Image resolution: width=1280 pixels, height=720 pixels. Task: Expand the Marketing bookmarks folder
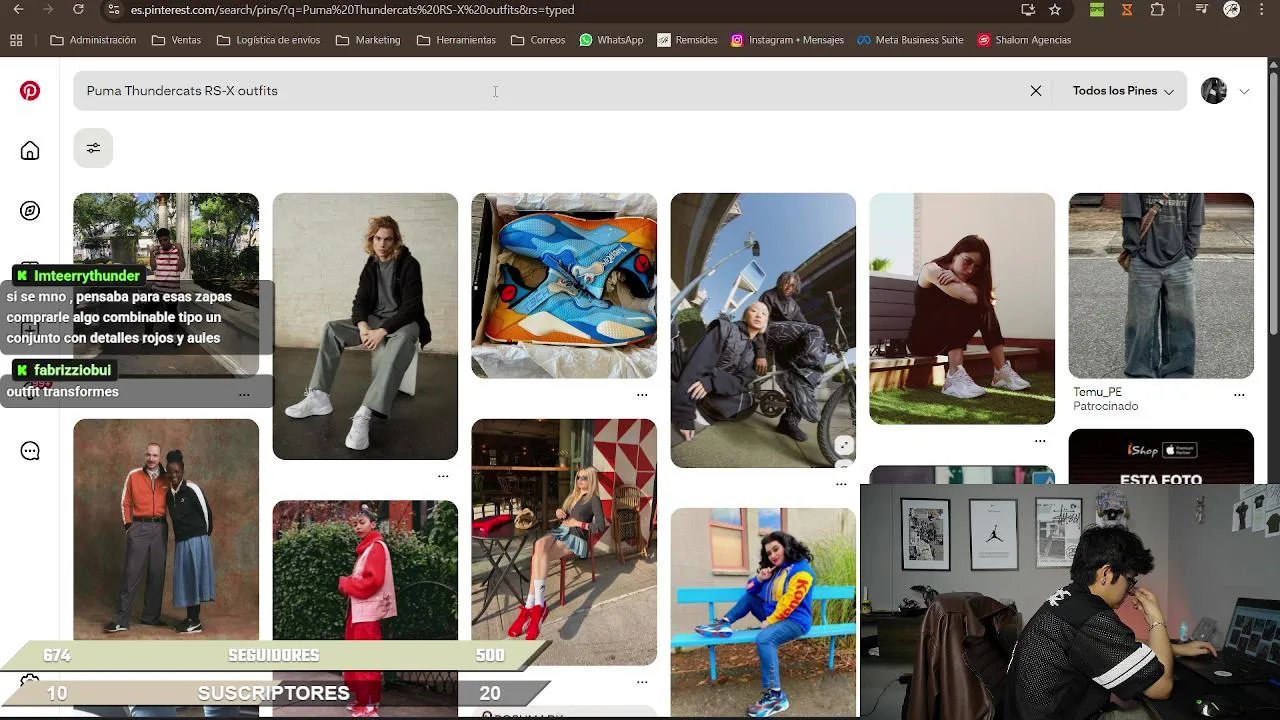point(368,40)
